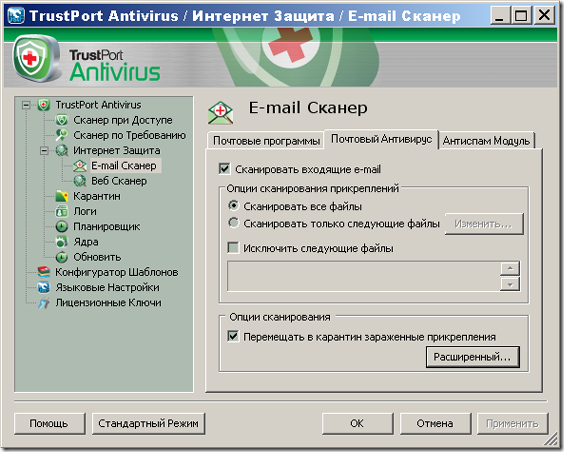Click the Карантин folder icon
The height and width of the screenshot is (452, 564).
(62, 196)
